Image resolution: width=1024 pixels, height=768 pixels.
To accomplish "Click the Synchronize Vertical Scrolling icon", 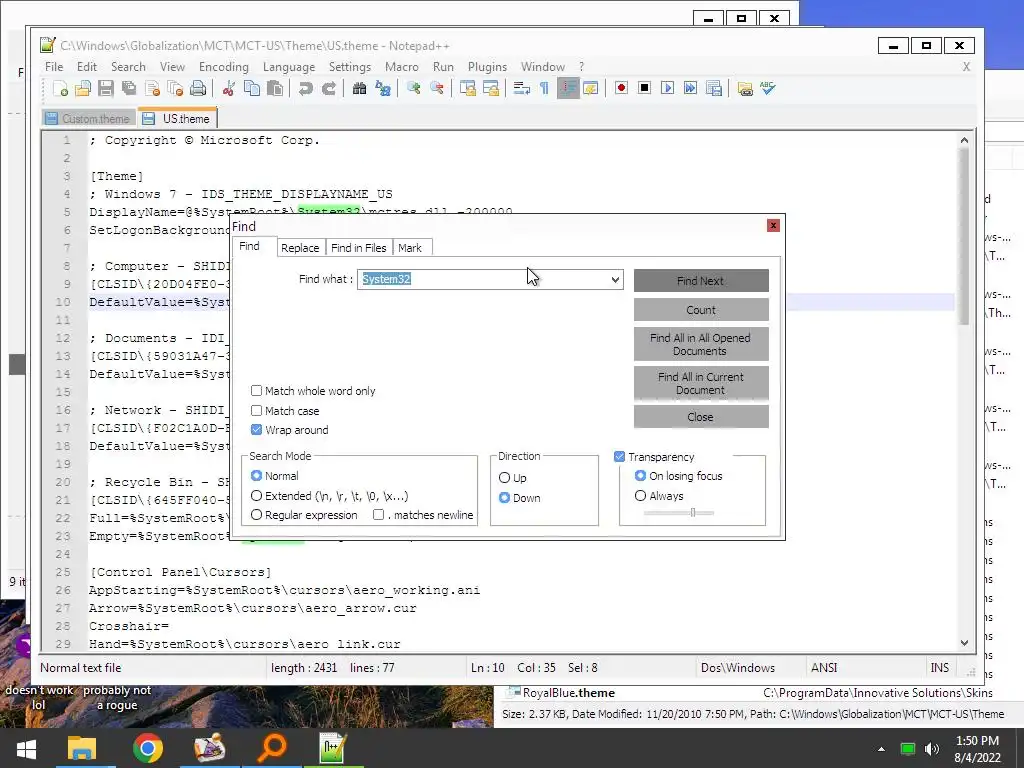I will coord(468,88).
